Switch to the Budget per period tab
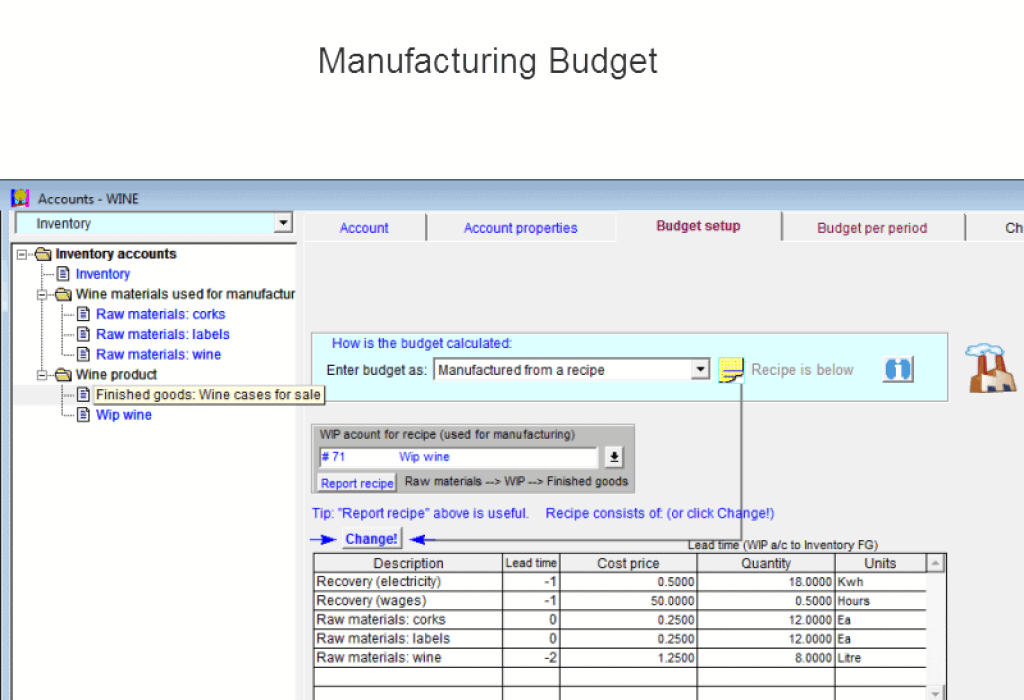 tap(871, 228)
